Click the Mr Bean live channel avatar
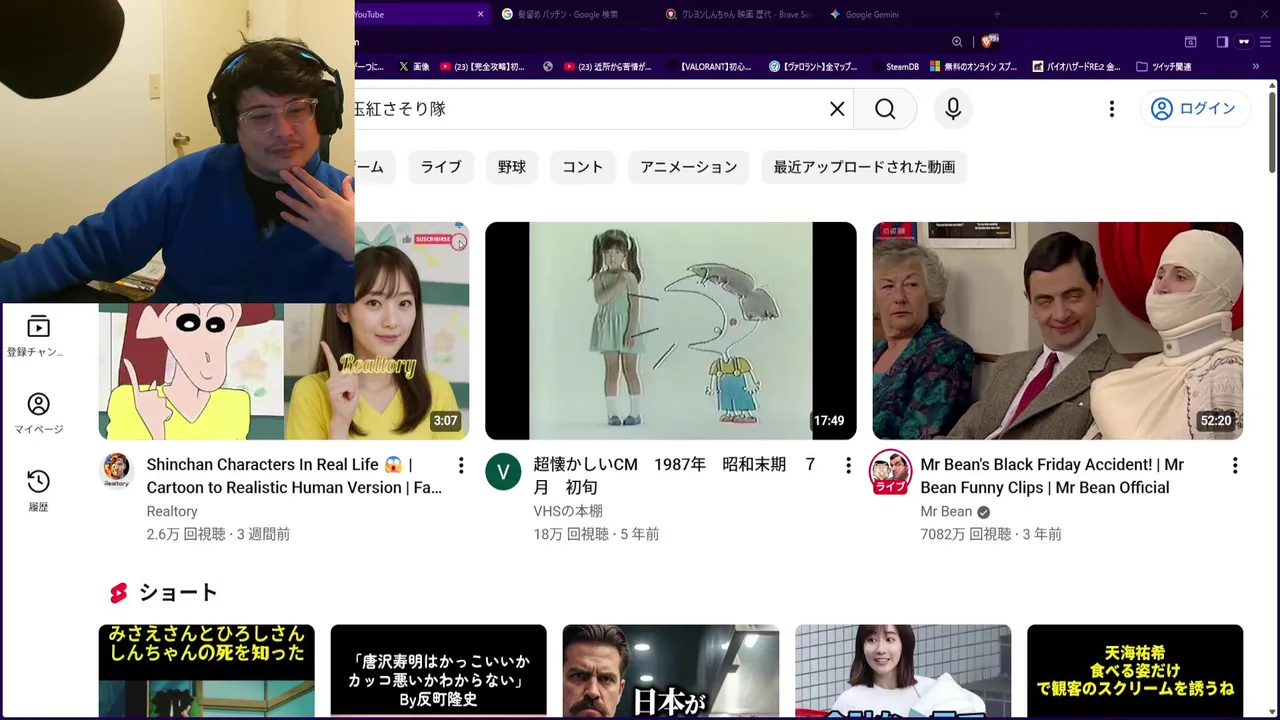Screen dimensions: 1280x720 click(x=890, y=471)
